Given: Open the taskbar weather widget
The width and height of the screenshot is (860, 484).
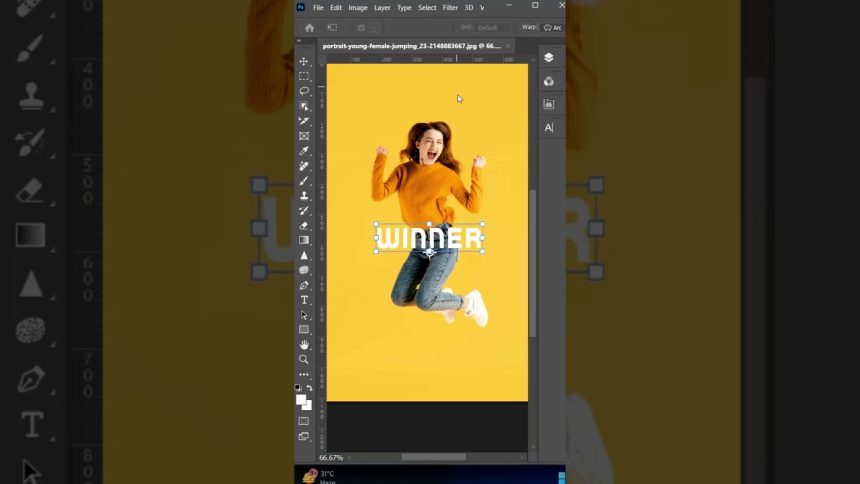Looking at the screenshot, I should (x=320, y=476).
